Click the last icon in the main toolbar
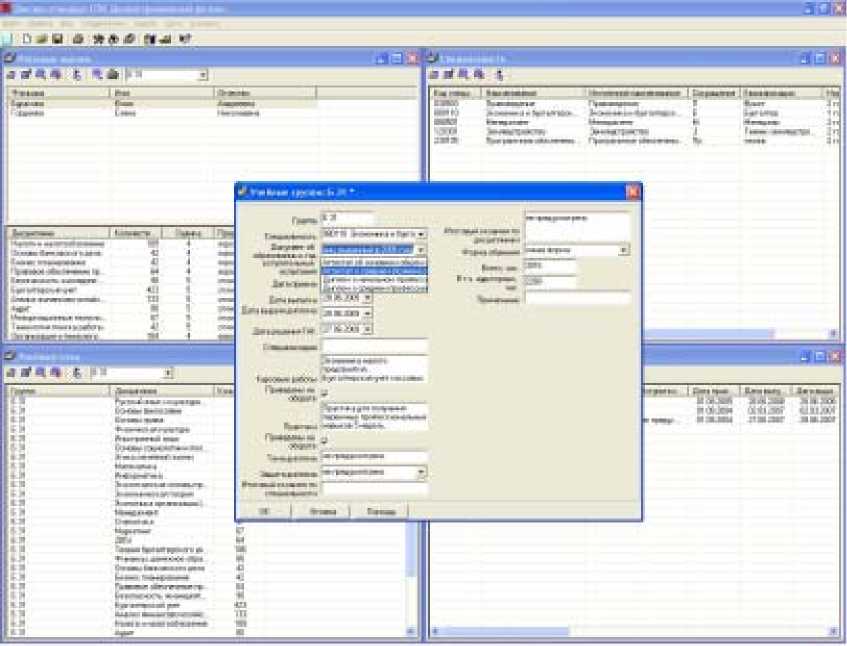 [185, 39]
